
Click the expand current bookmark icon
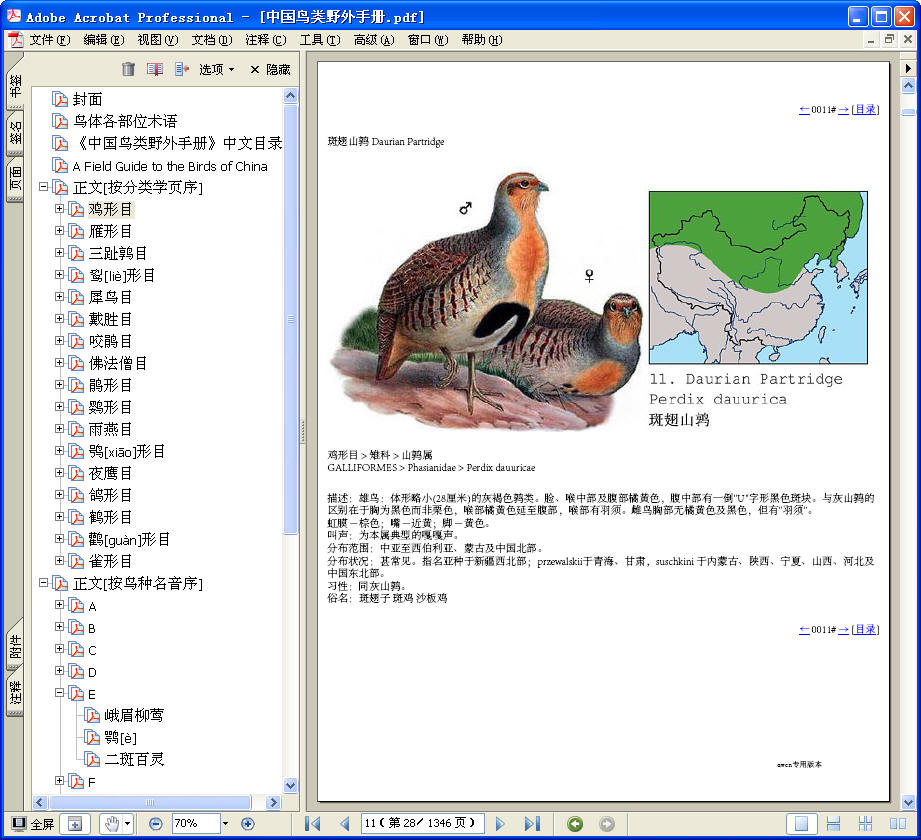tap(181, 69)
